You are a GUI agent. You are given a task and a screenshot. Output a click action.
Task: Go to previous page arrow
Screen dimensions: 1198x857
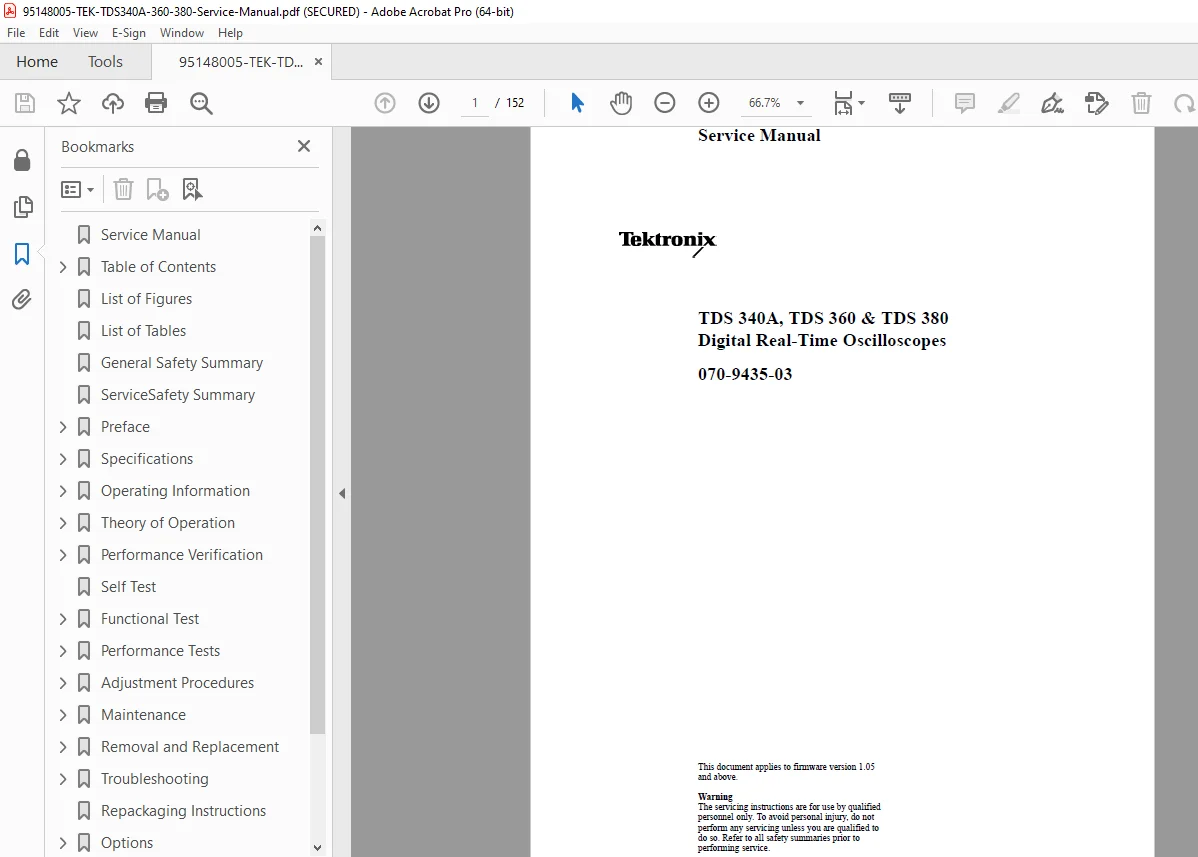point(385,102)
